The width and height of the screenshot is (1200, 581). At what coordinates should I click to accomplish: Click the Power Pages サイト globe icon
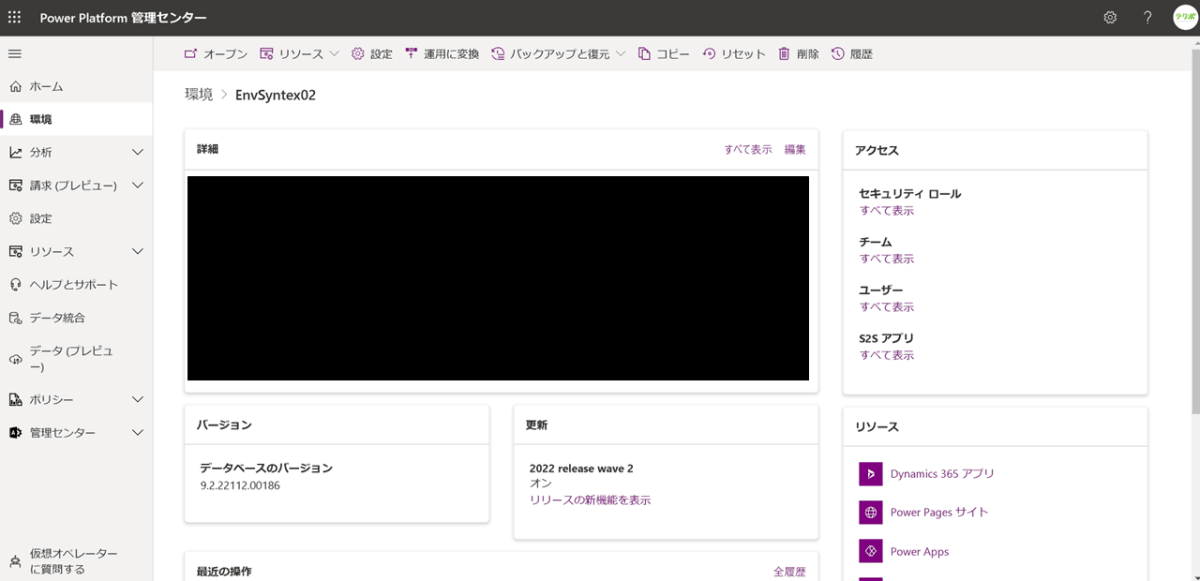pos(871,512)
